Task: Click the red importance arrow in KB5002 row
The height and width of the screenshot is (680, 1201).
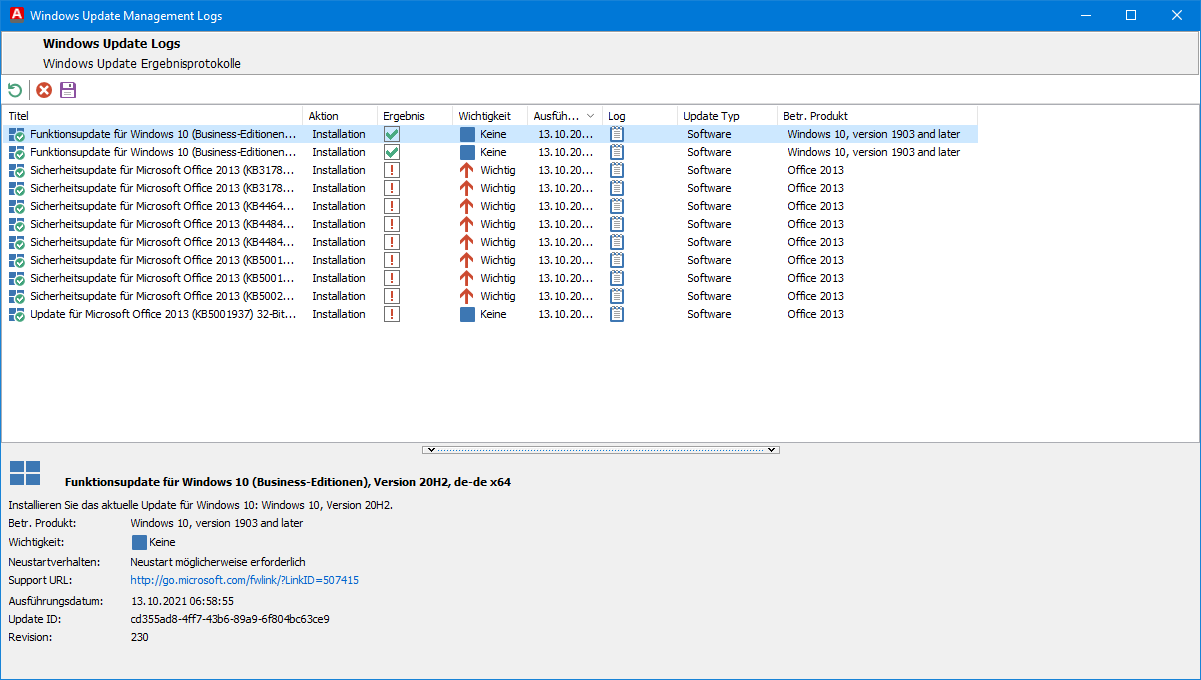Action: pos(467,296)
